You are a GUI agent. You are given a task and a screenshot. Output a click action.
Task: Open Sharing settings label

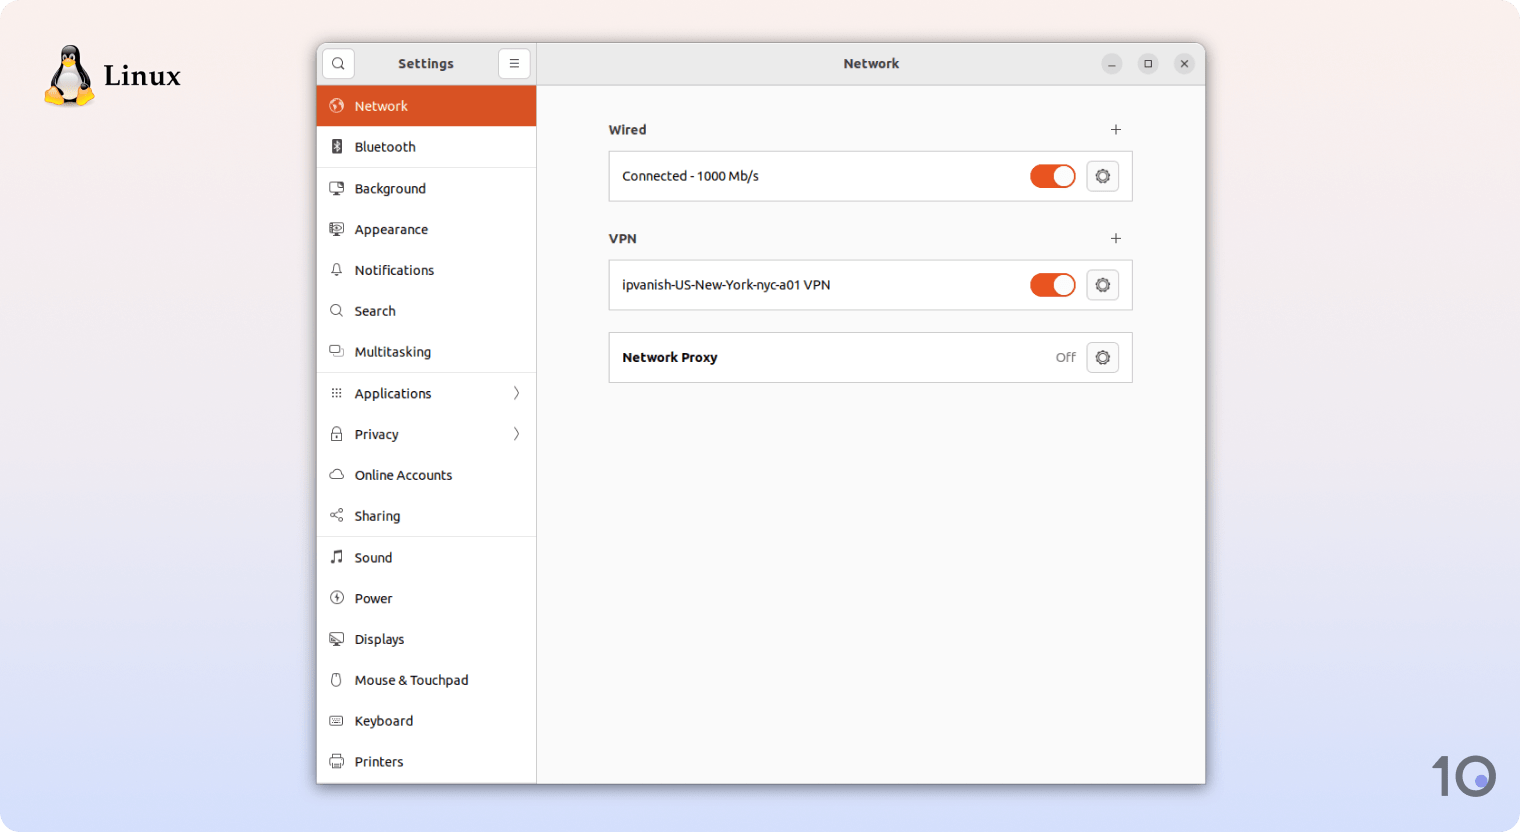click(x=377, y=516)
